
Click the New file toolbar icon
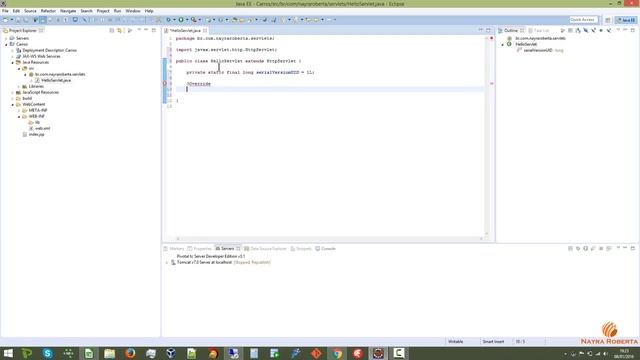5,20
